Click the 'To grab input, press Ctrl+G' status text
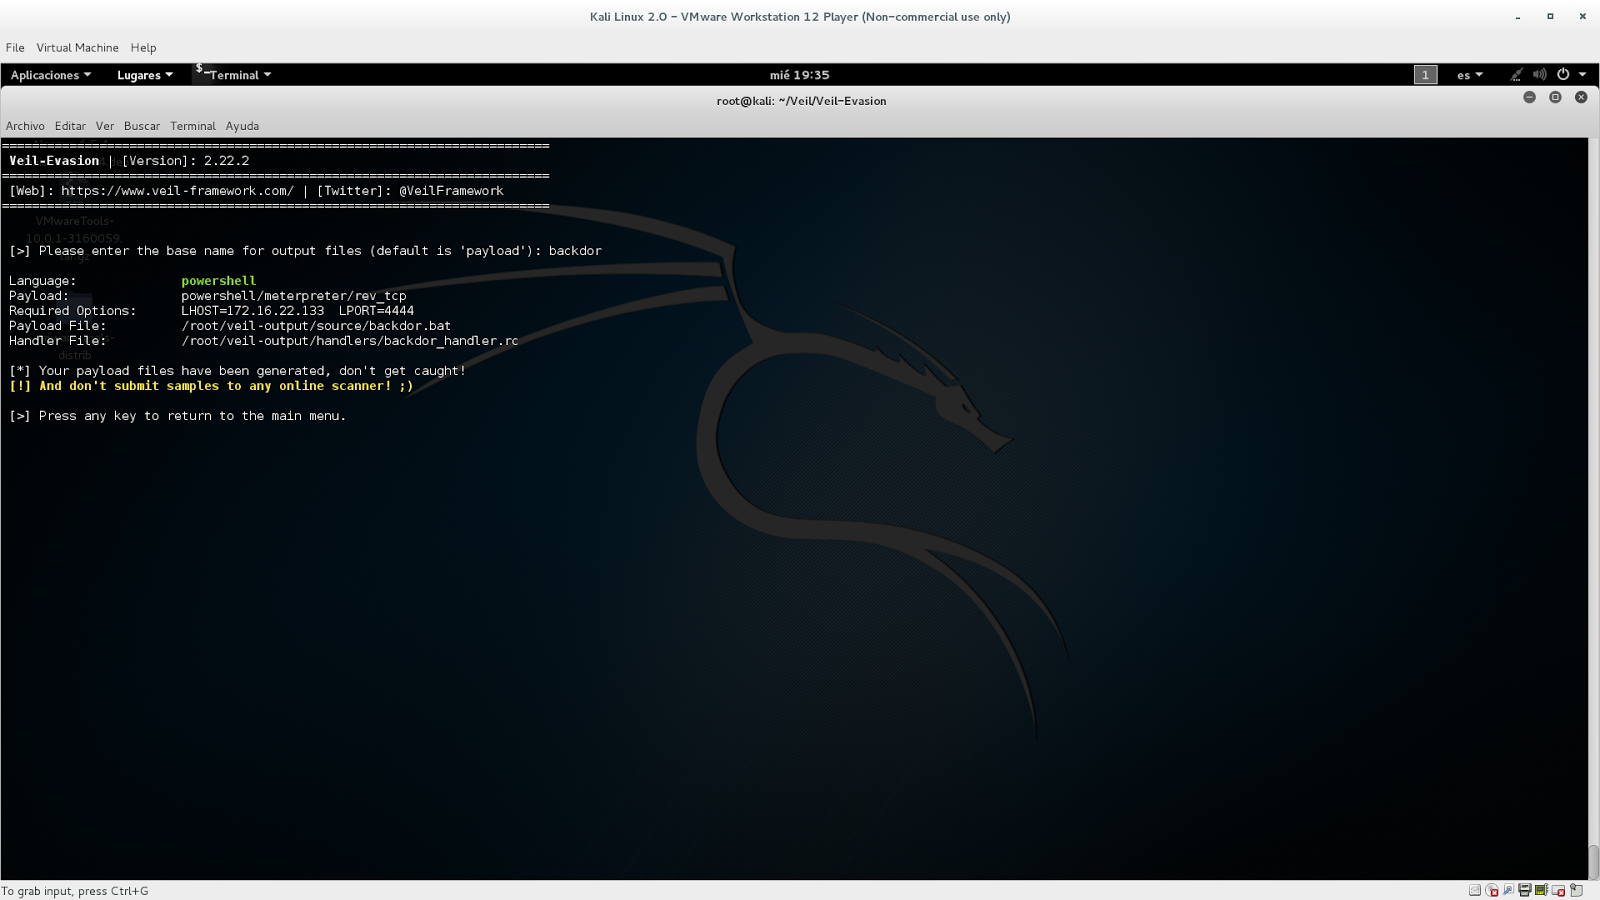This screenshot has height=900, width=1600. click(x=75, y=891)
